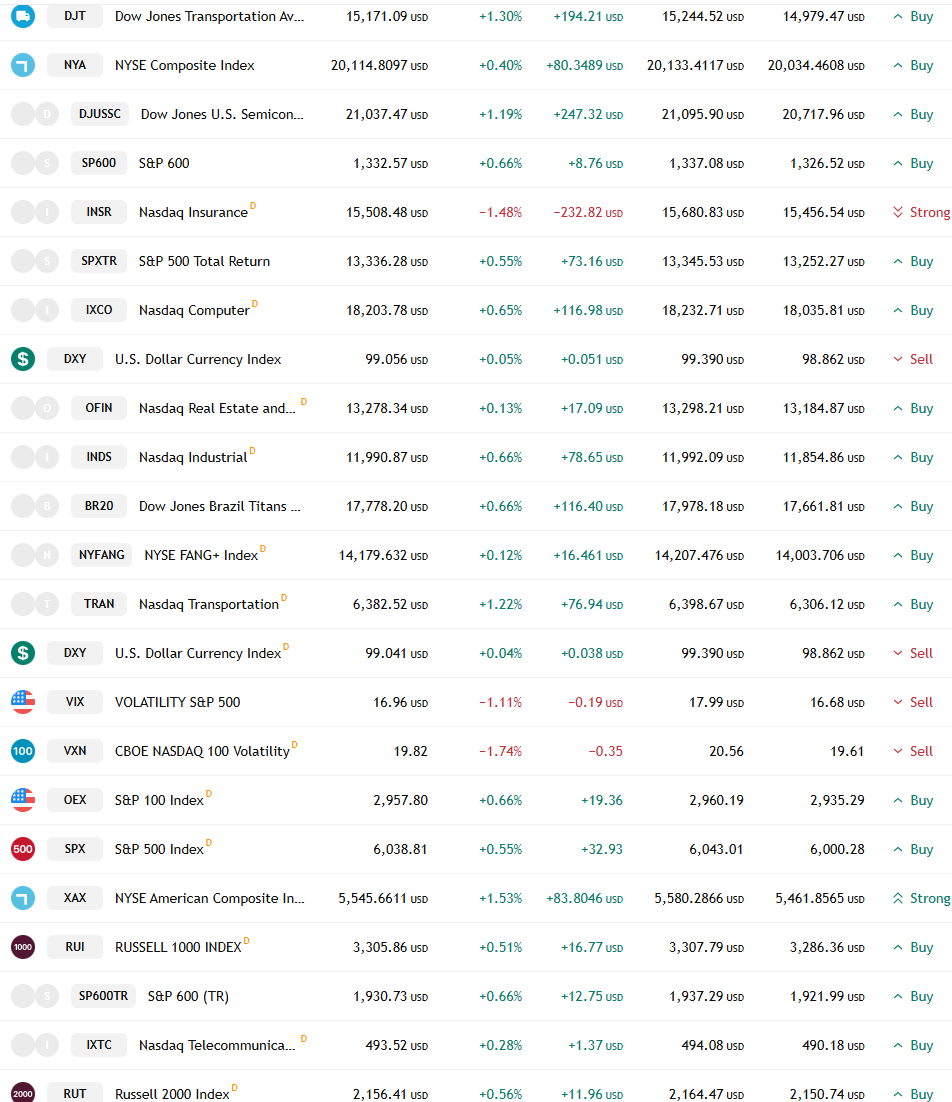Open the IXCO ticker badge
This screenshot has width=952, height=1102.
(99, 310)
